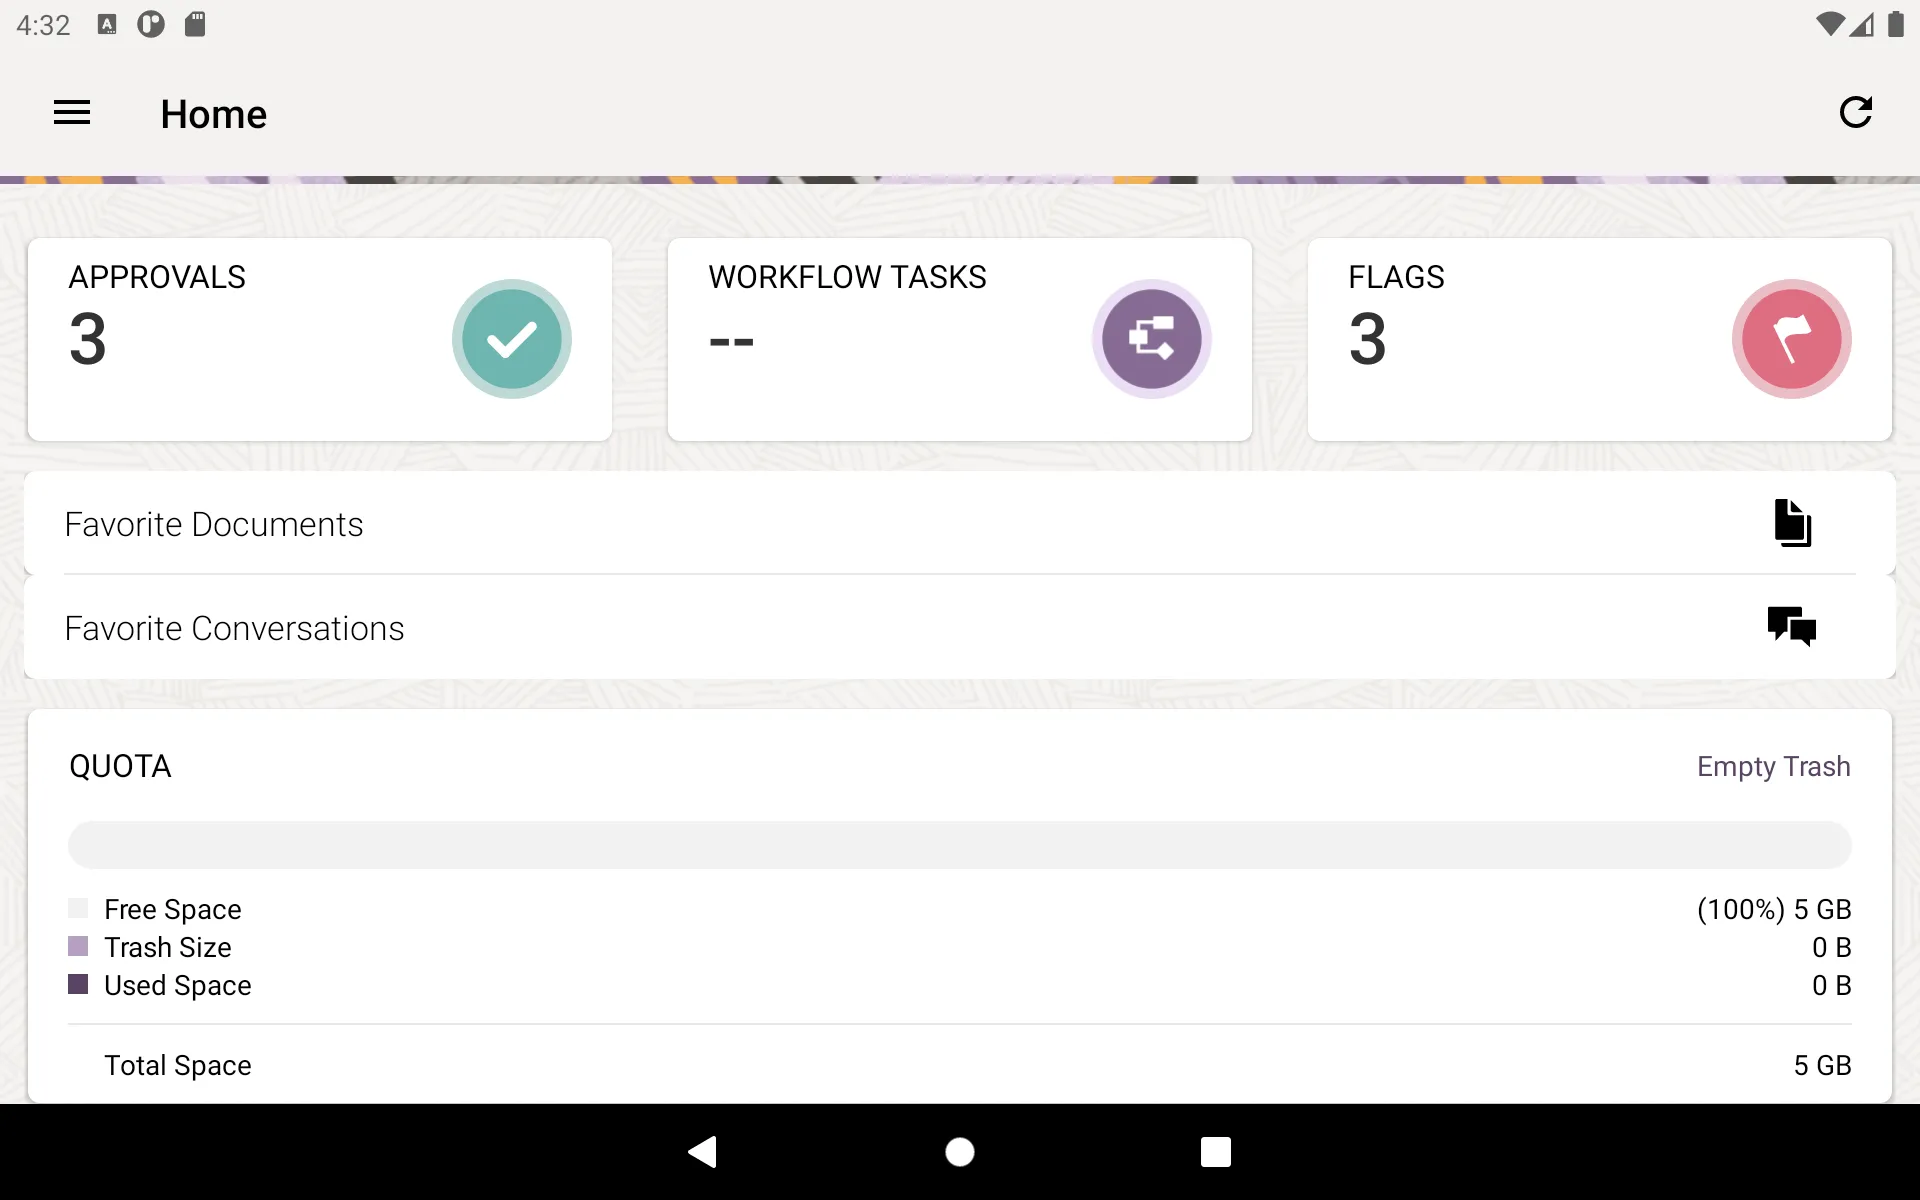Click the Free Space checkbox indicator

79,908
